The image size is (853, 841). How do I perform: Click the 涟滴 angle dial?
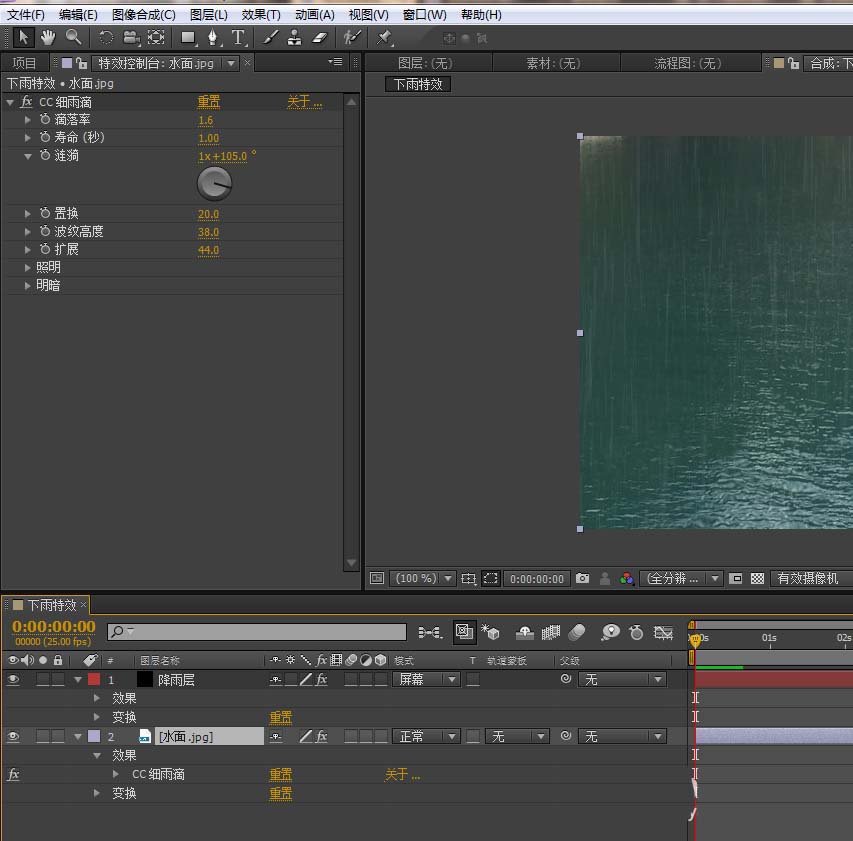click(214, 183)
